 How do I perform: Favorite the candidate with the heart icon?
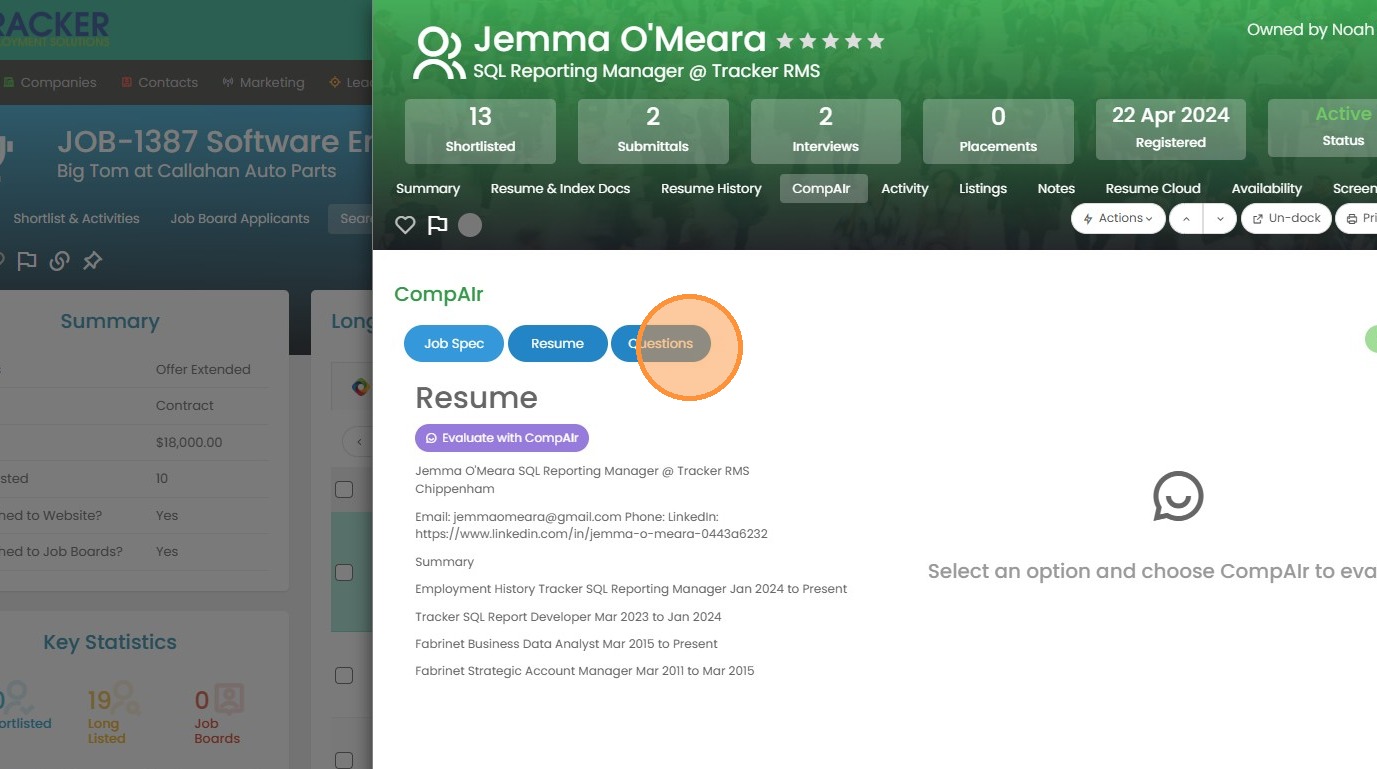405,225
